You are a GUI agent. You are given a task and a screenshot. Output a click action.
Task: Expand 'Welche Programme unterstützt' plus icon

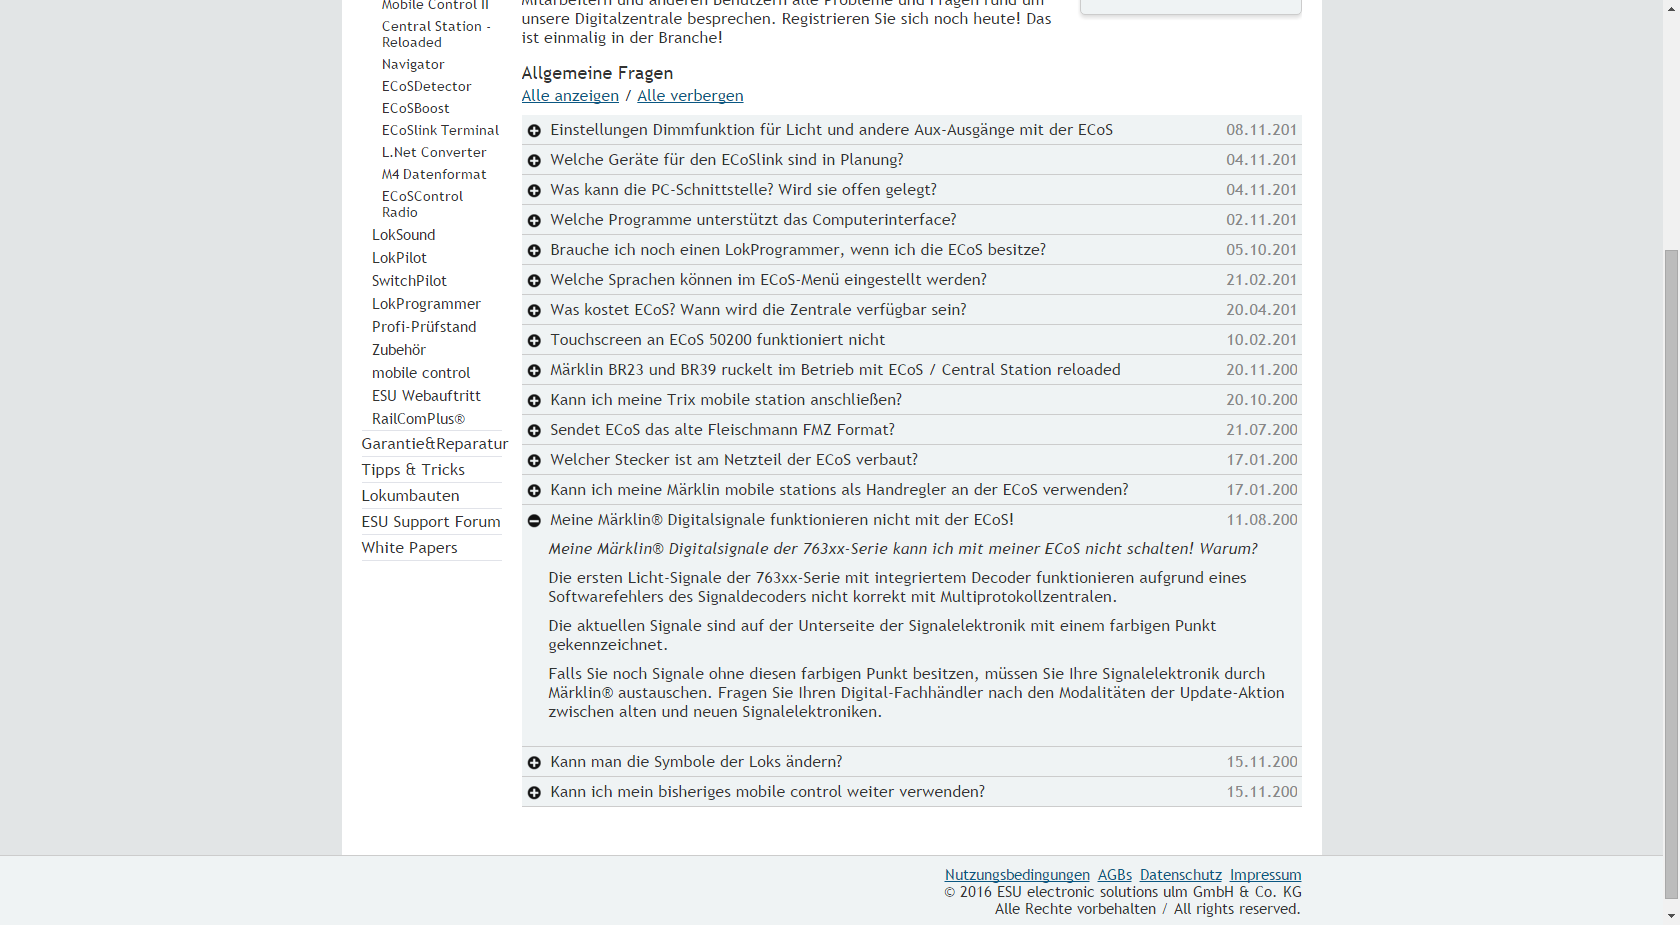point(534,221)
